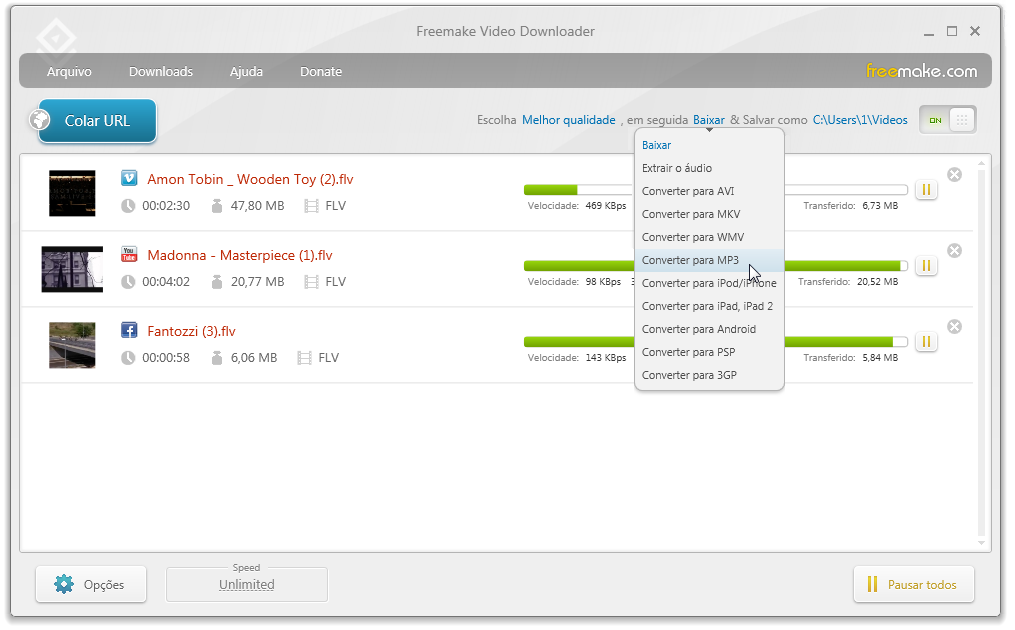Choose Converter para iPod/iPhone
1015x630 pixels.
(x=709, y=283)
